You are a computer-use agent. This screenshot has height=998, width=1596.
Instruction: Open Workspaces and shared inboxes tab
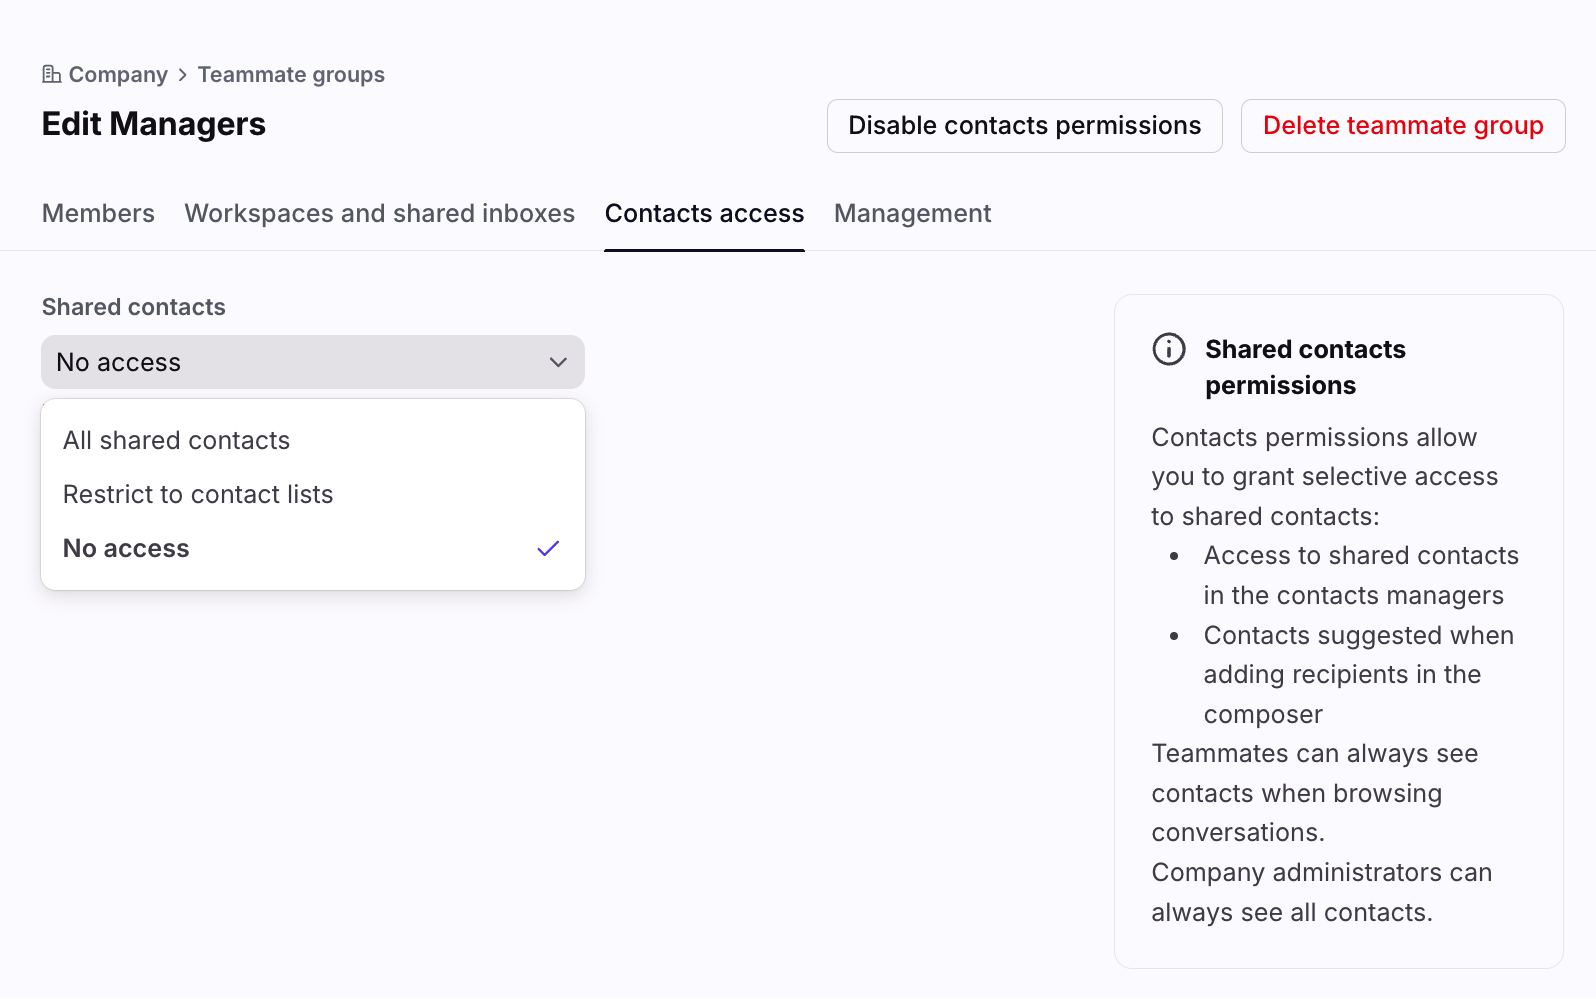coord(379,214)
